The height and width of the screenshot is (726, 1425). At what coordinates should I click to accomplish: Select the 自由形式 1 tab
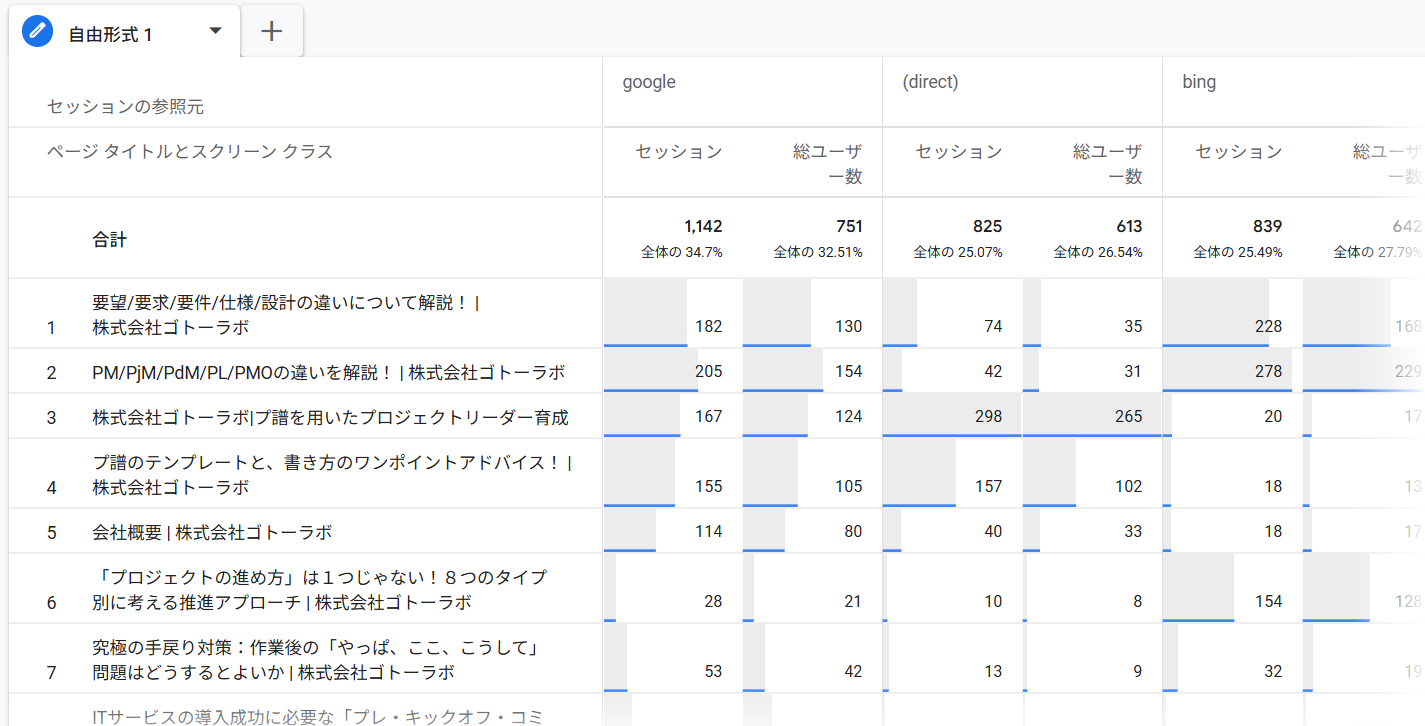110,35
